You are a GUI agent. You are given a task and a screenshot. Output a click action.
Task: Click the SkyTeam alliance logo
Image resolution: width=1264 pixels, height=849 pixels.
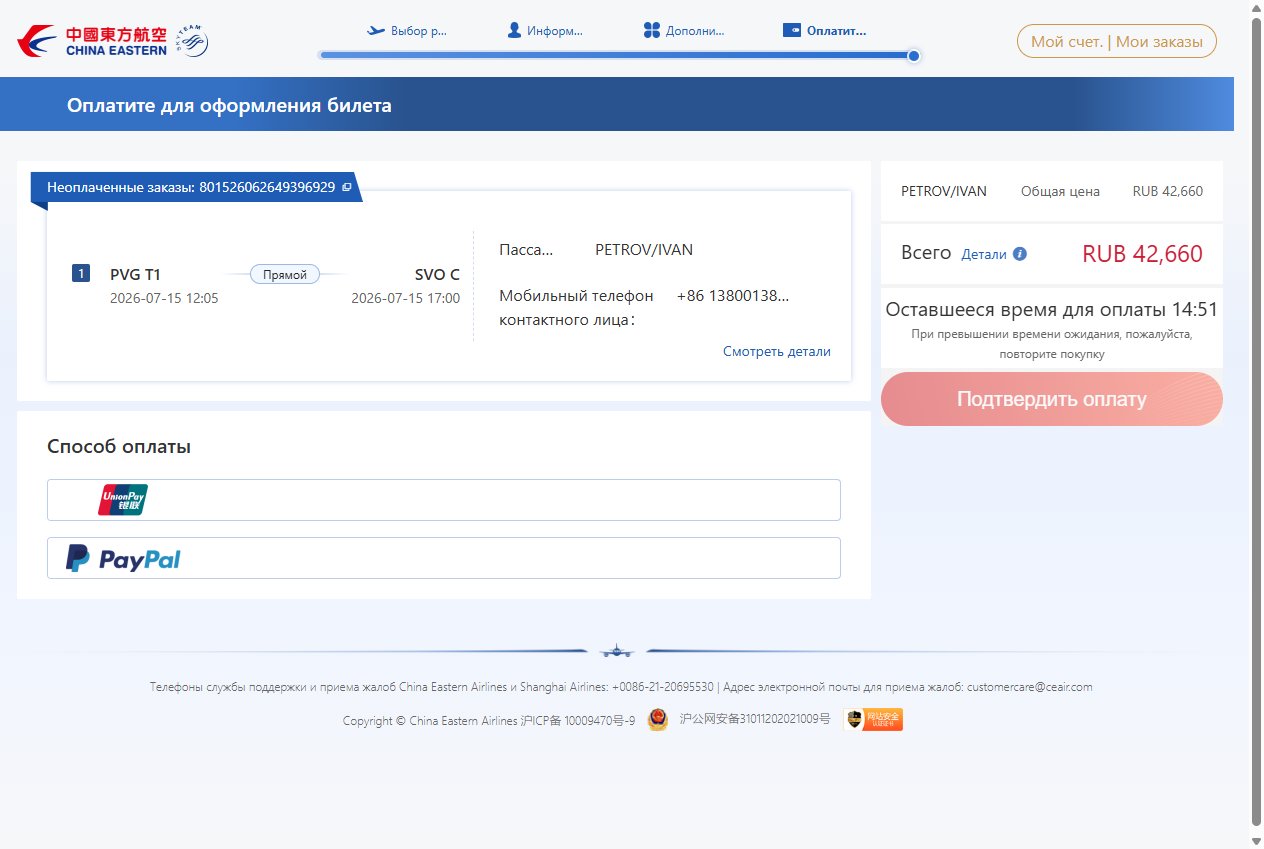[x=193, y=41]
